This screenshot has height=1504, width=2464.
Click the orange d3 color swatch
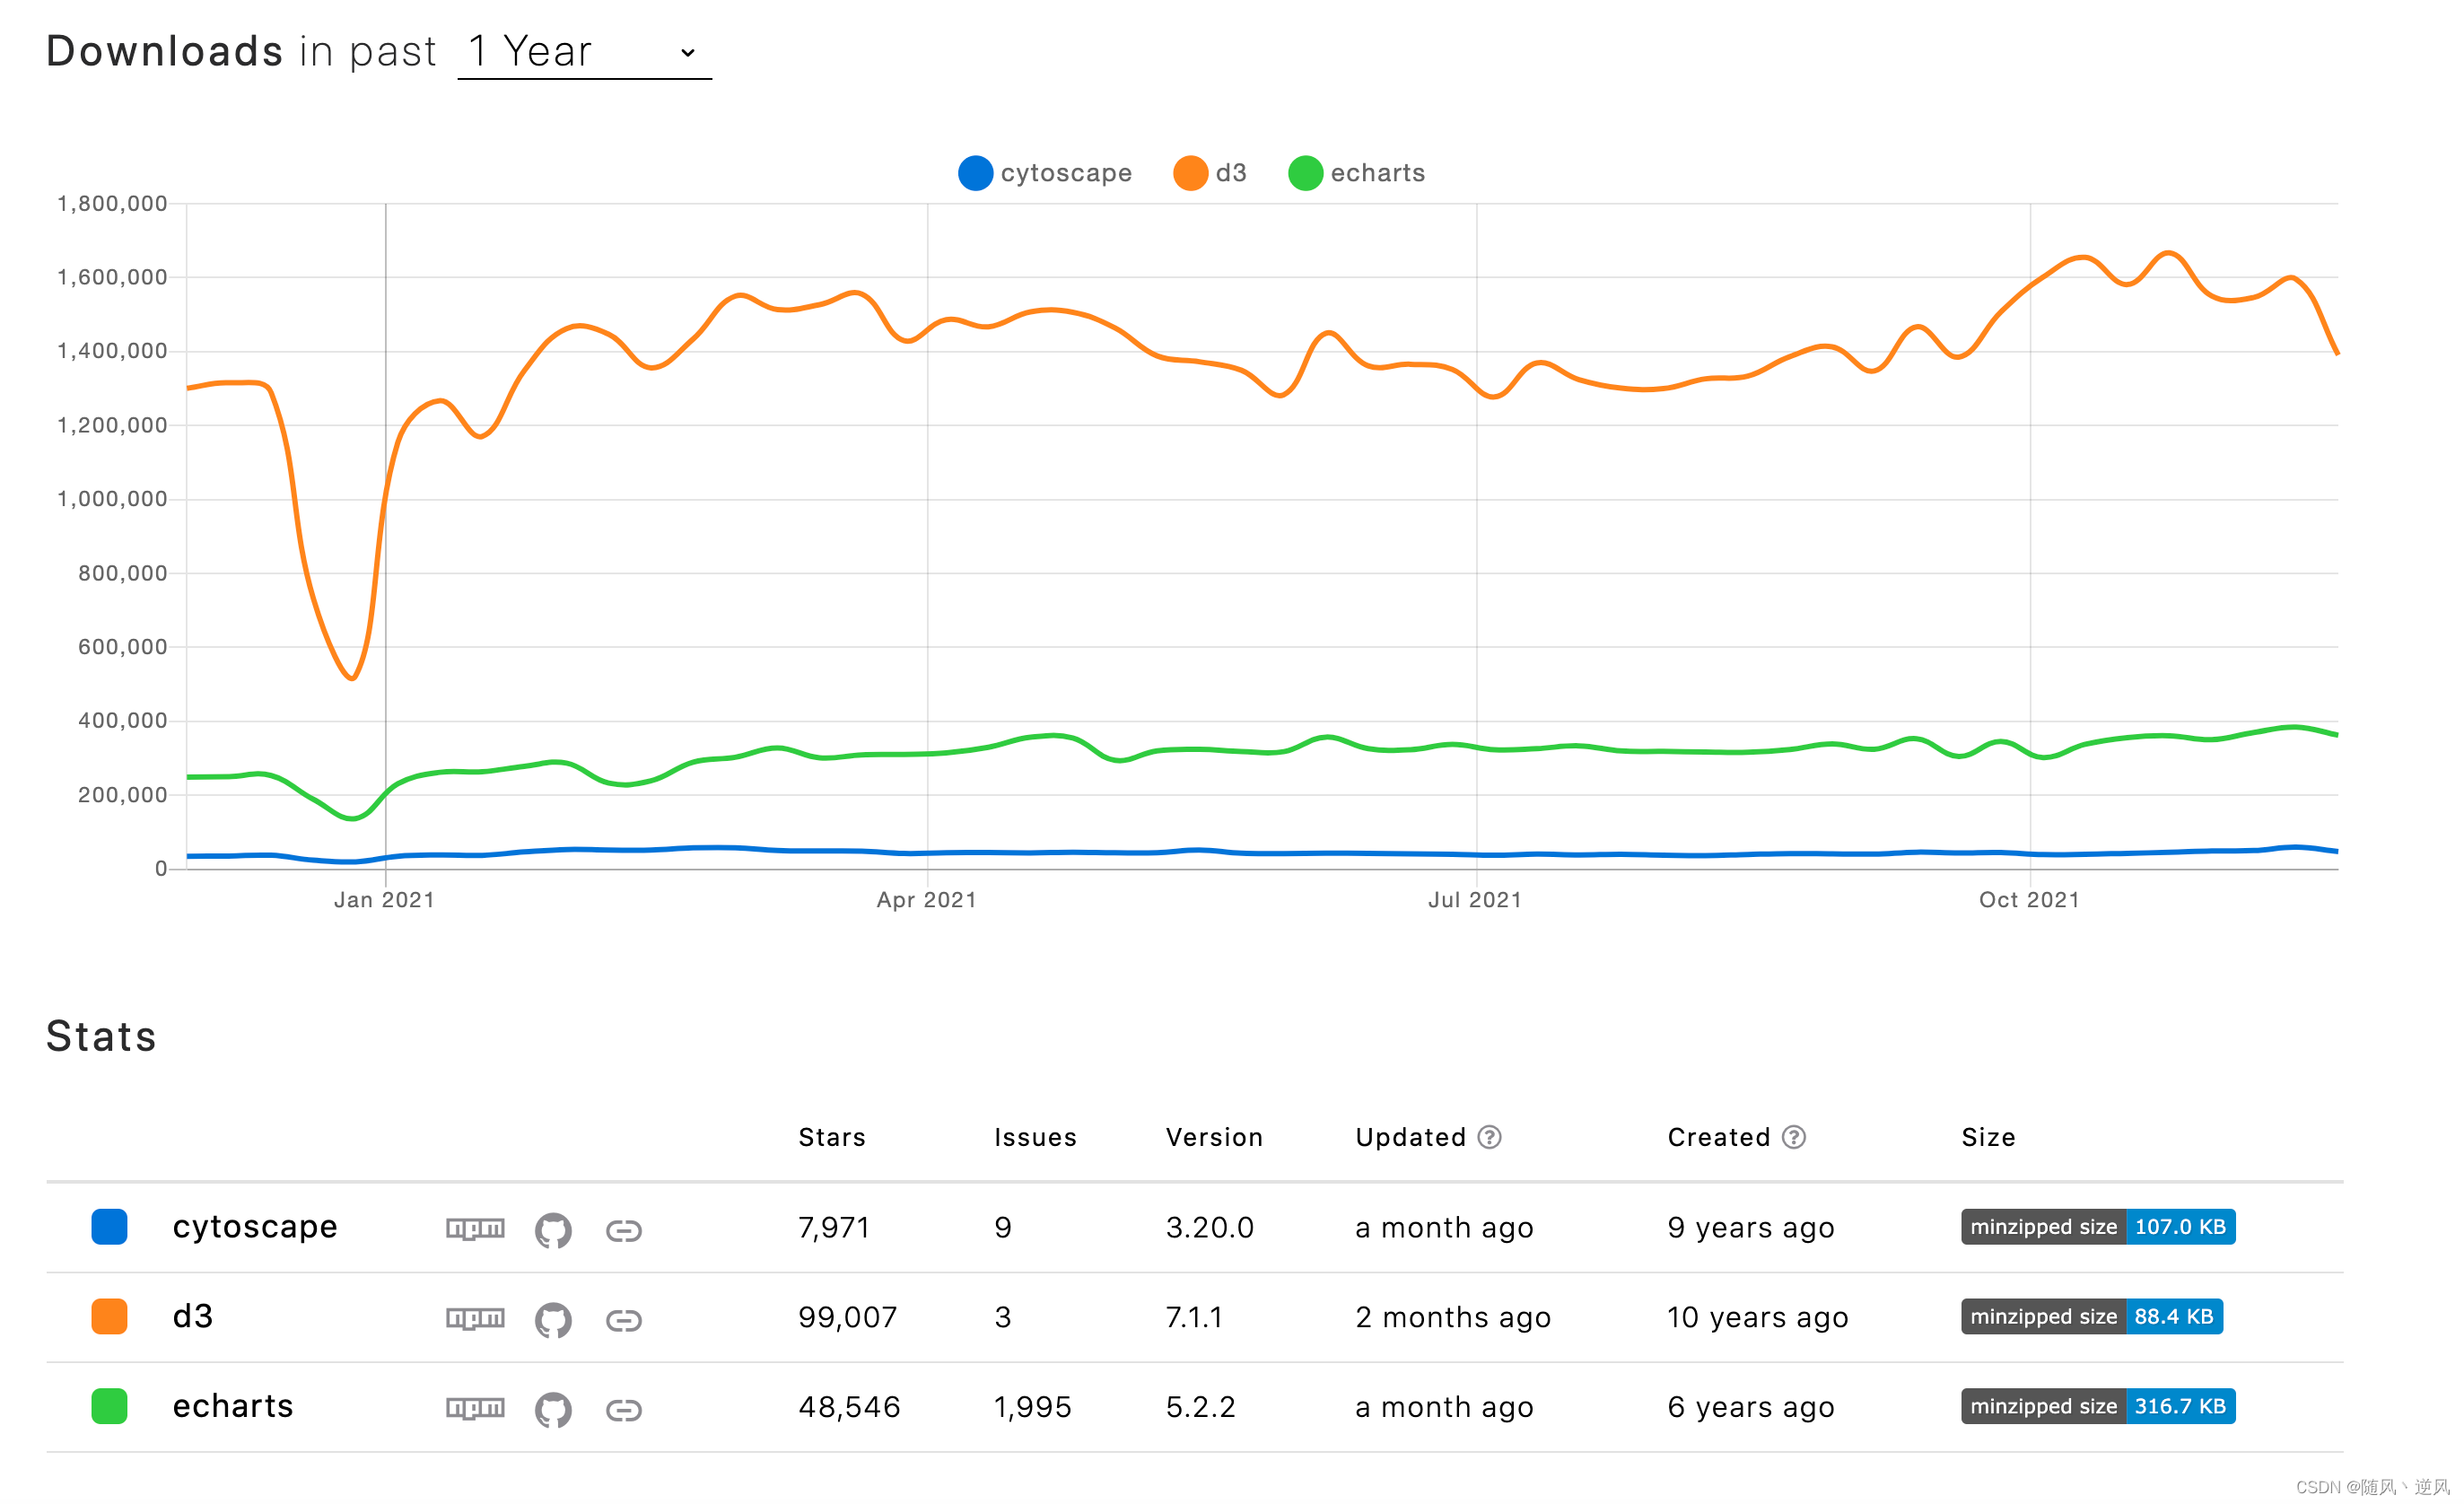[109, 1317]
